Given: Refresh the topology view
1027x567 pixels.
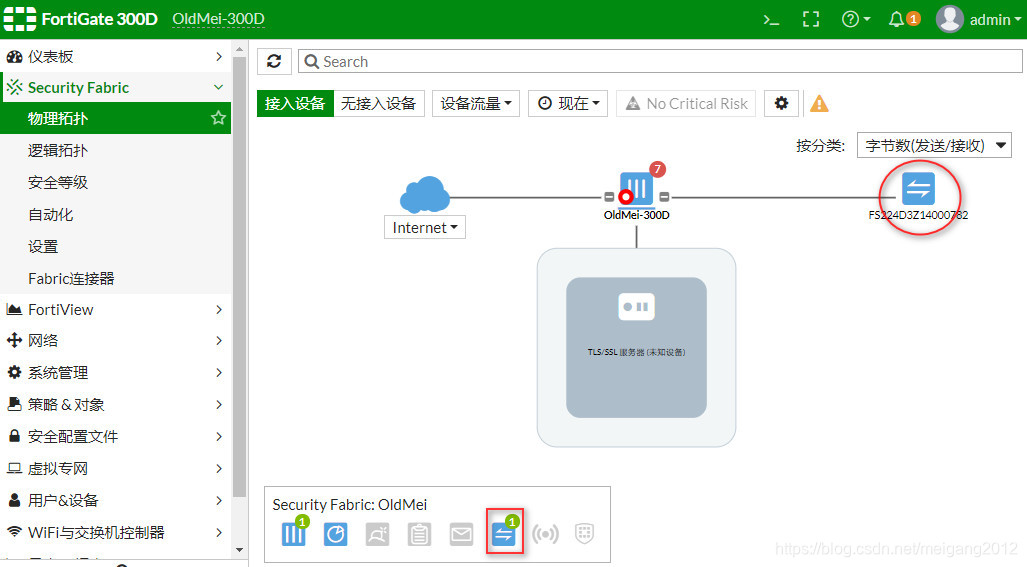Looking at the screenshot, I should pos(274,62).
